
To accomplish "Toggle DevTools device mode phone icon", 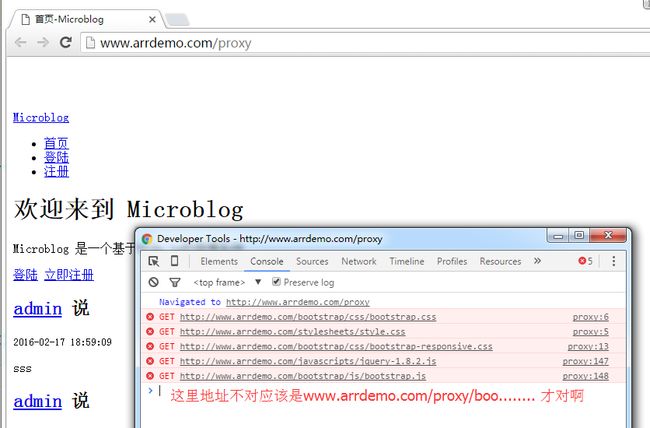I will click(175, 261).
